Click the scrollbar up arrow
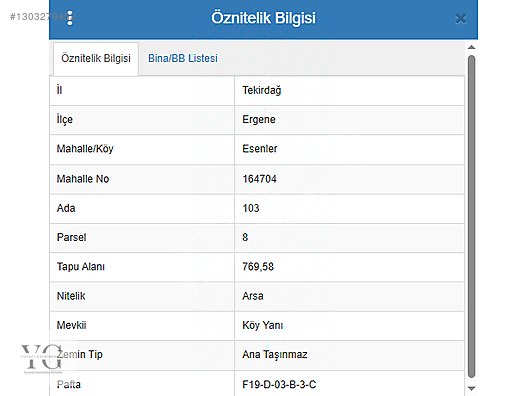Image resolution: width=528 pixels, height=396 pixels. point(471,47)
